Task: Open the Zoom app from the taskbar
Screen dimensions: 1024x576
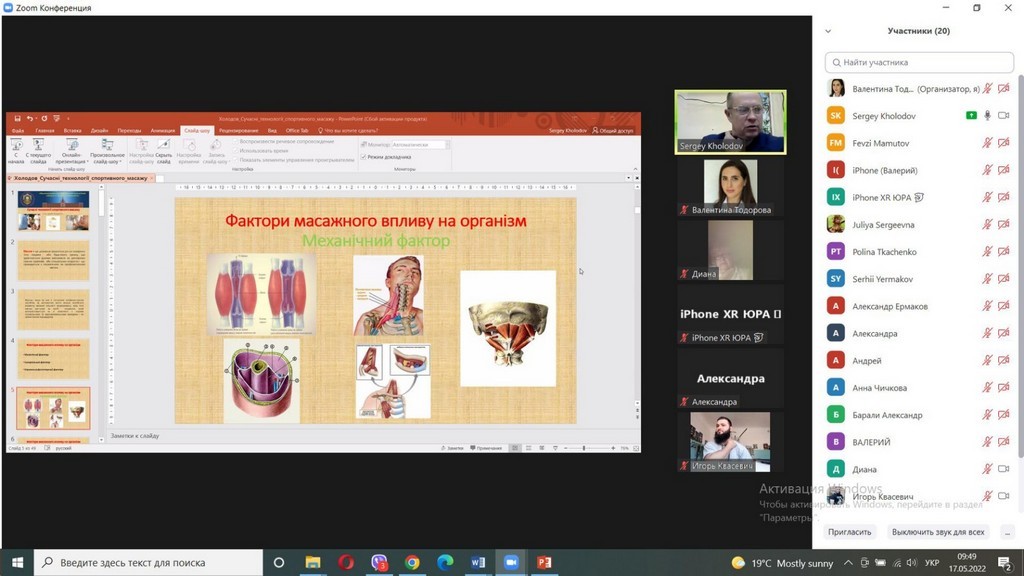Action: 510,563
